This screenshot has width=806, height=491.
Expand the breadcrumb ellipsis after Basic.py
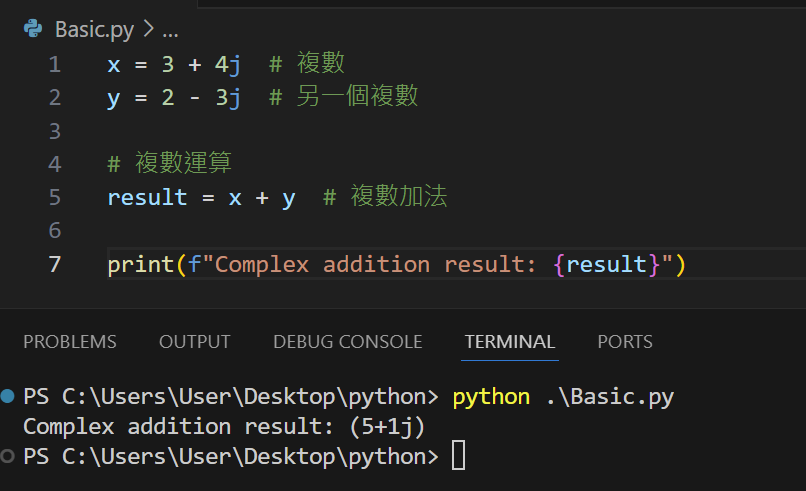[170, 35]
